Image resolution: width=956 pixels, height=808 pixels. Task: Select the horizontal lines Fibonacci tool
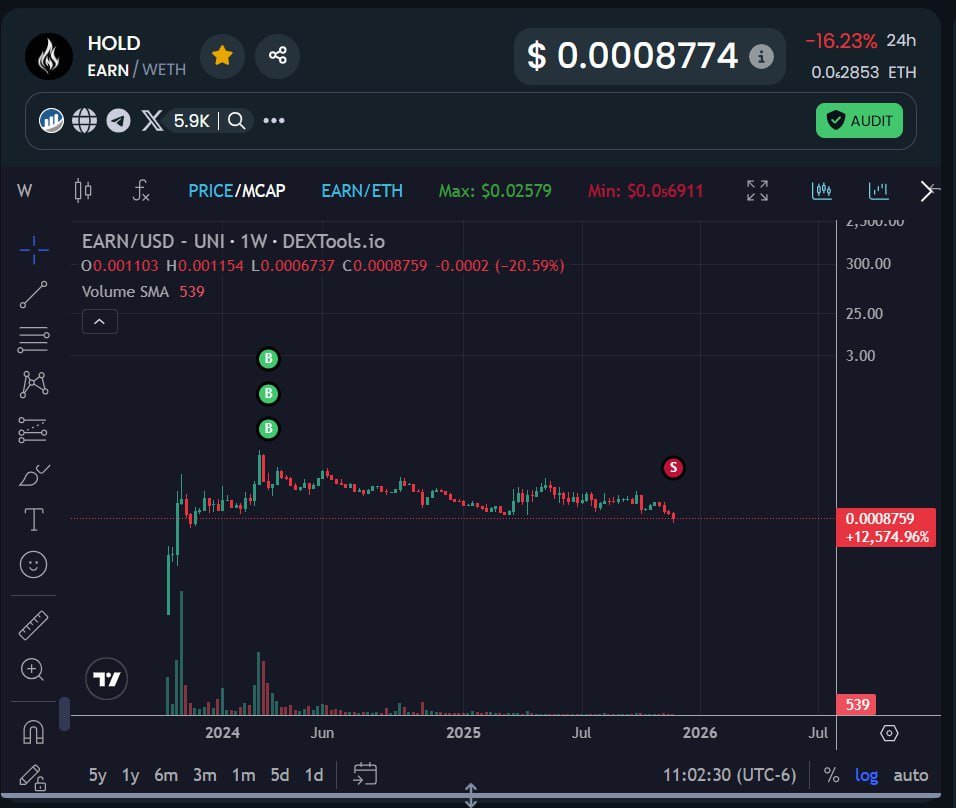[34, 340]
